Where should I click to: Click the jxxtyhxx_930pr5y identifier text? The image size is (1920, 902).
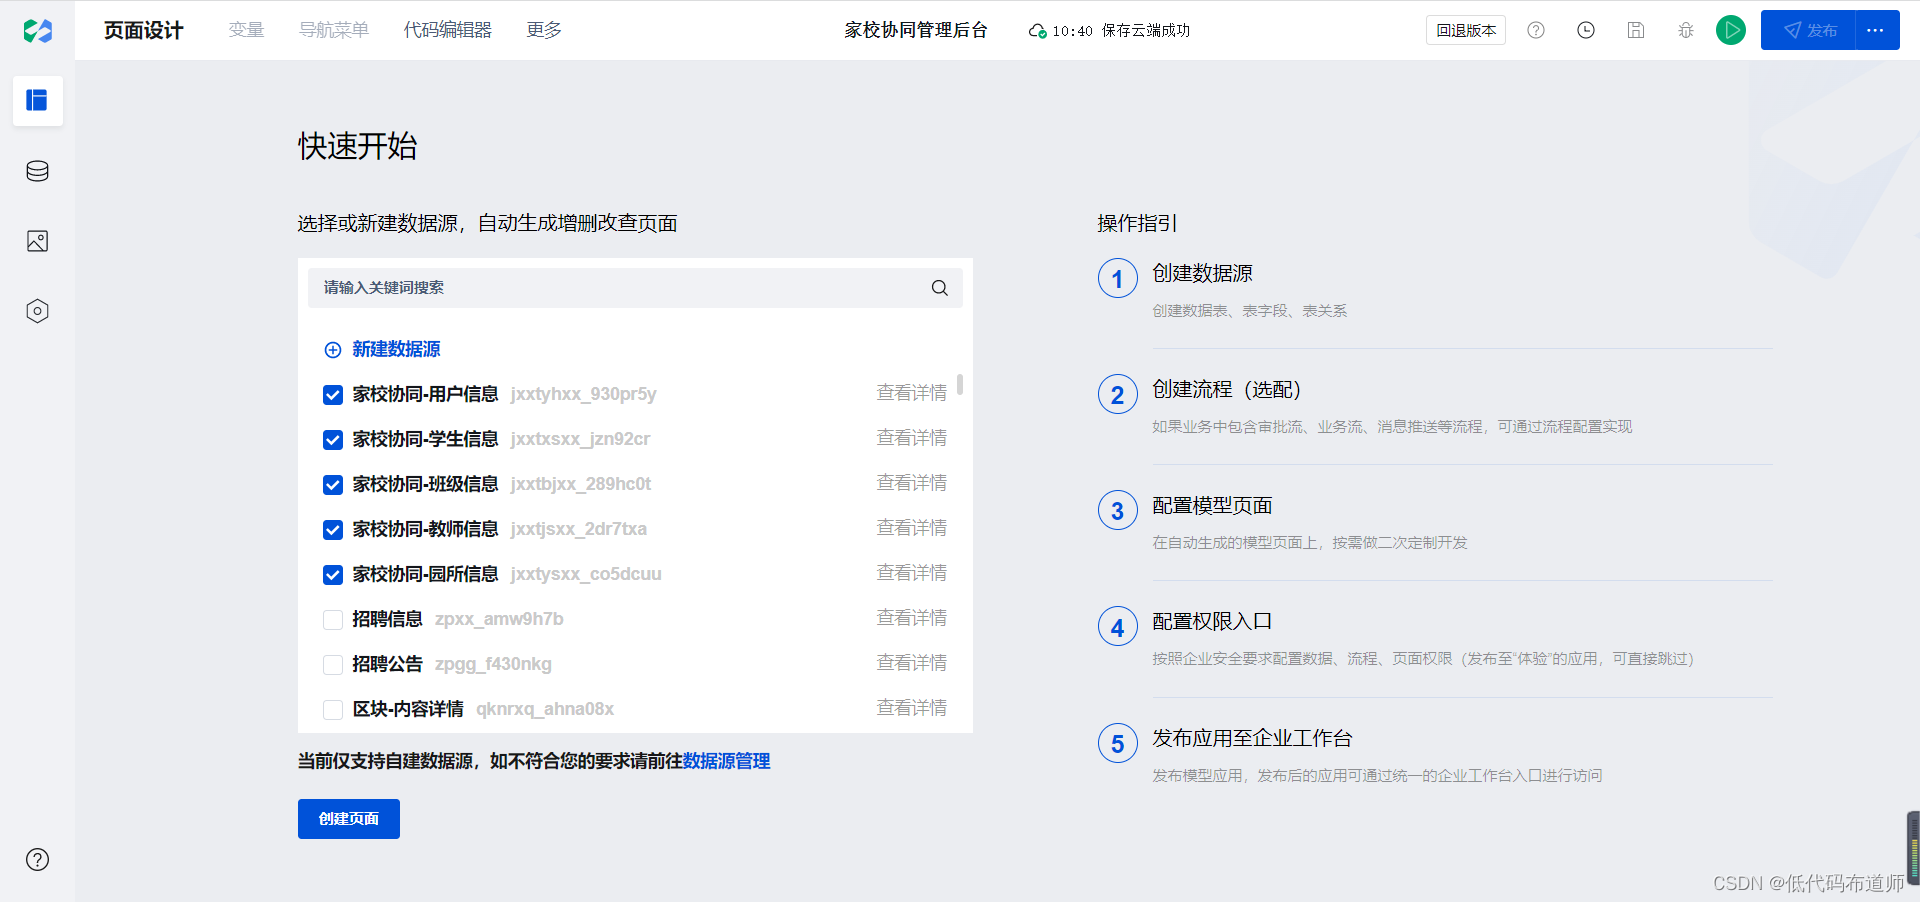583,394
